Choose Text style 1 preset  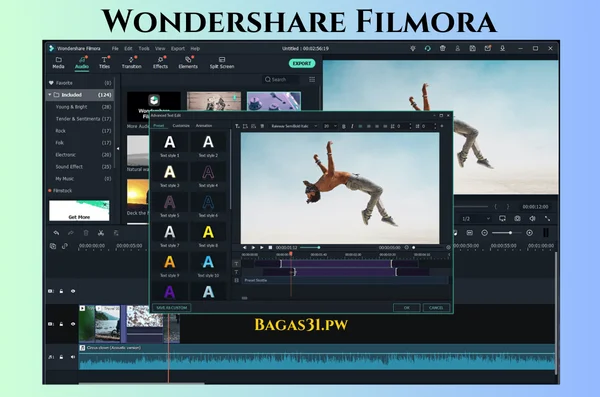click(170, 145)
